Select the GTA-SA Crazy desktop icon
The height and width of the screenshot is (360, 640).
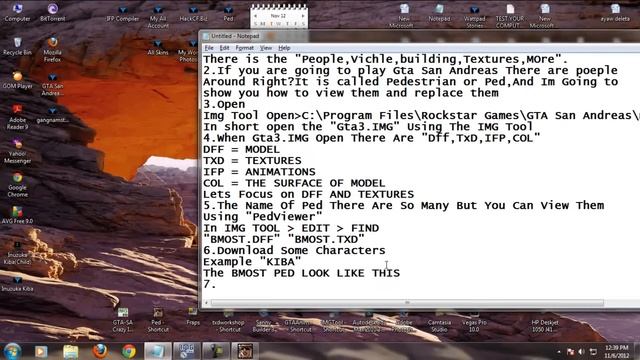(122, 320)
